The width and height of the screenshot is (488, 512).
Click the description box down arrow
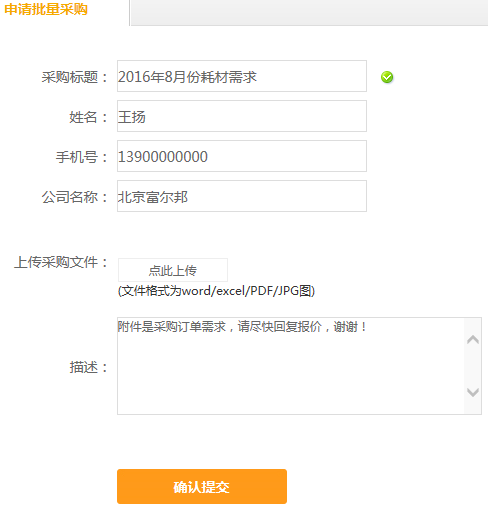coord(473,392)
